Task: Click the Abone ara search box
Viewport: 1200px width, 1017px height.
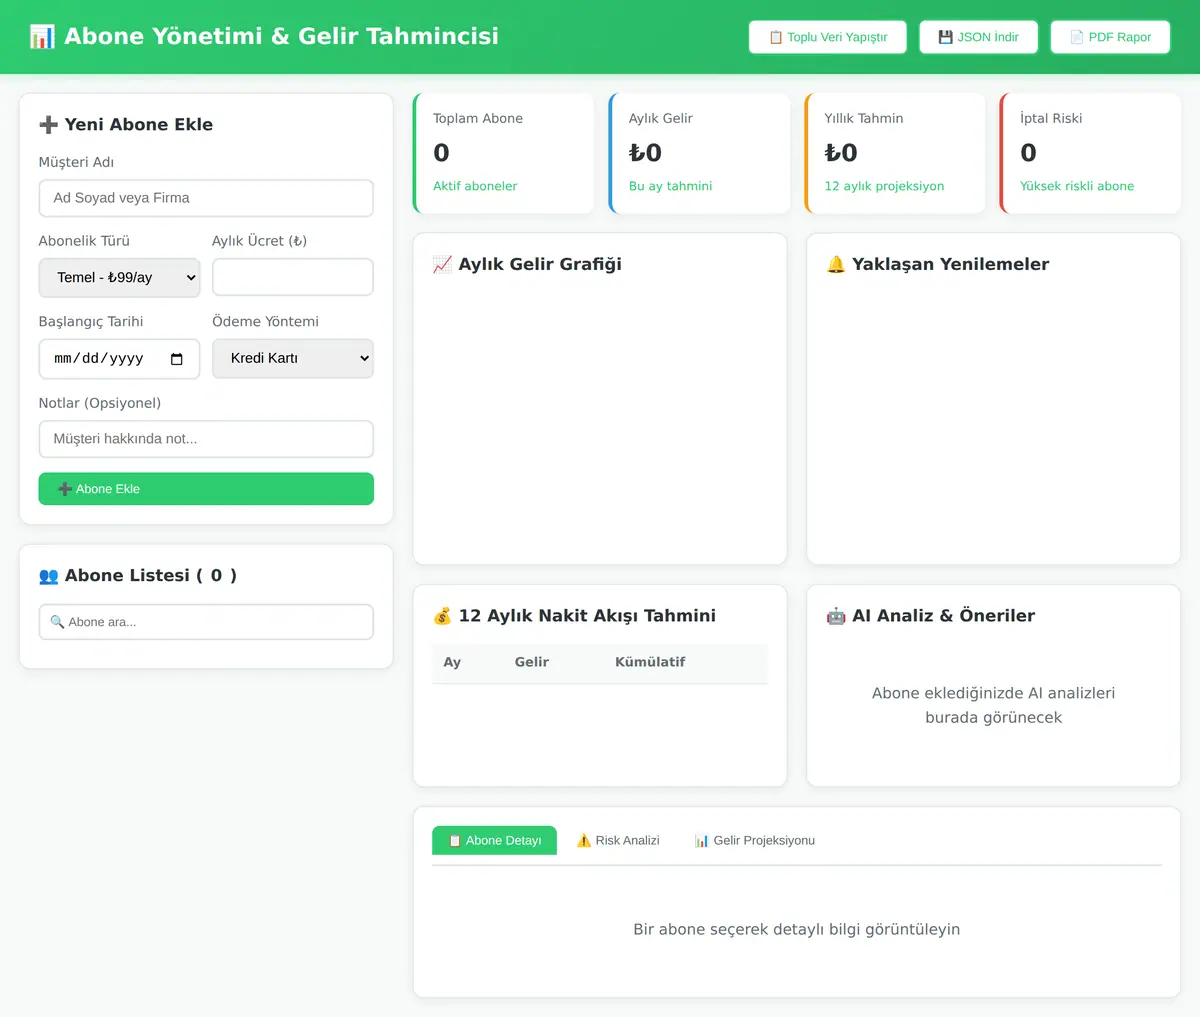Action: (x=206, y=622)
